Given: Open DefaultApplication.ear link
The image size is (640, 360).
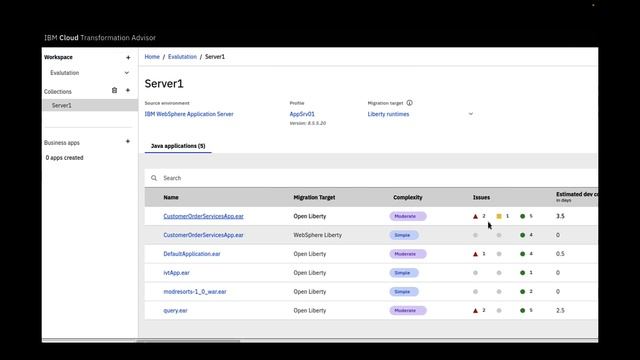Looking at the screenshot, I should click(192, 254).
